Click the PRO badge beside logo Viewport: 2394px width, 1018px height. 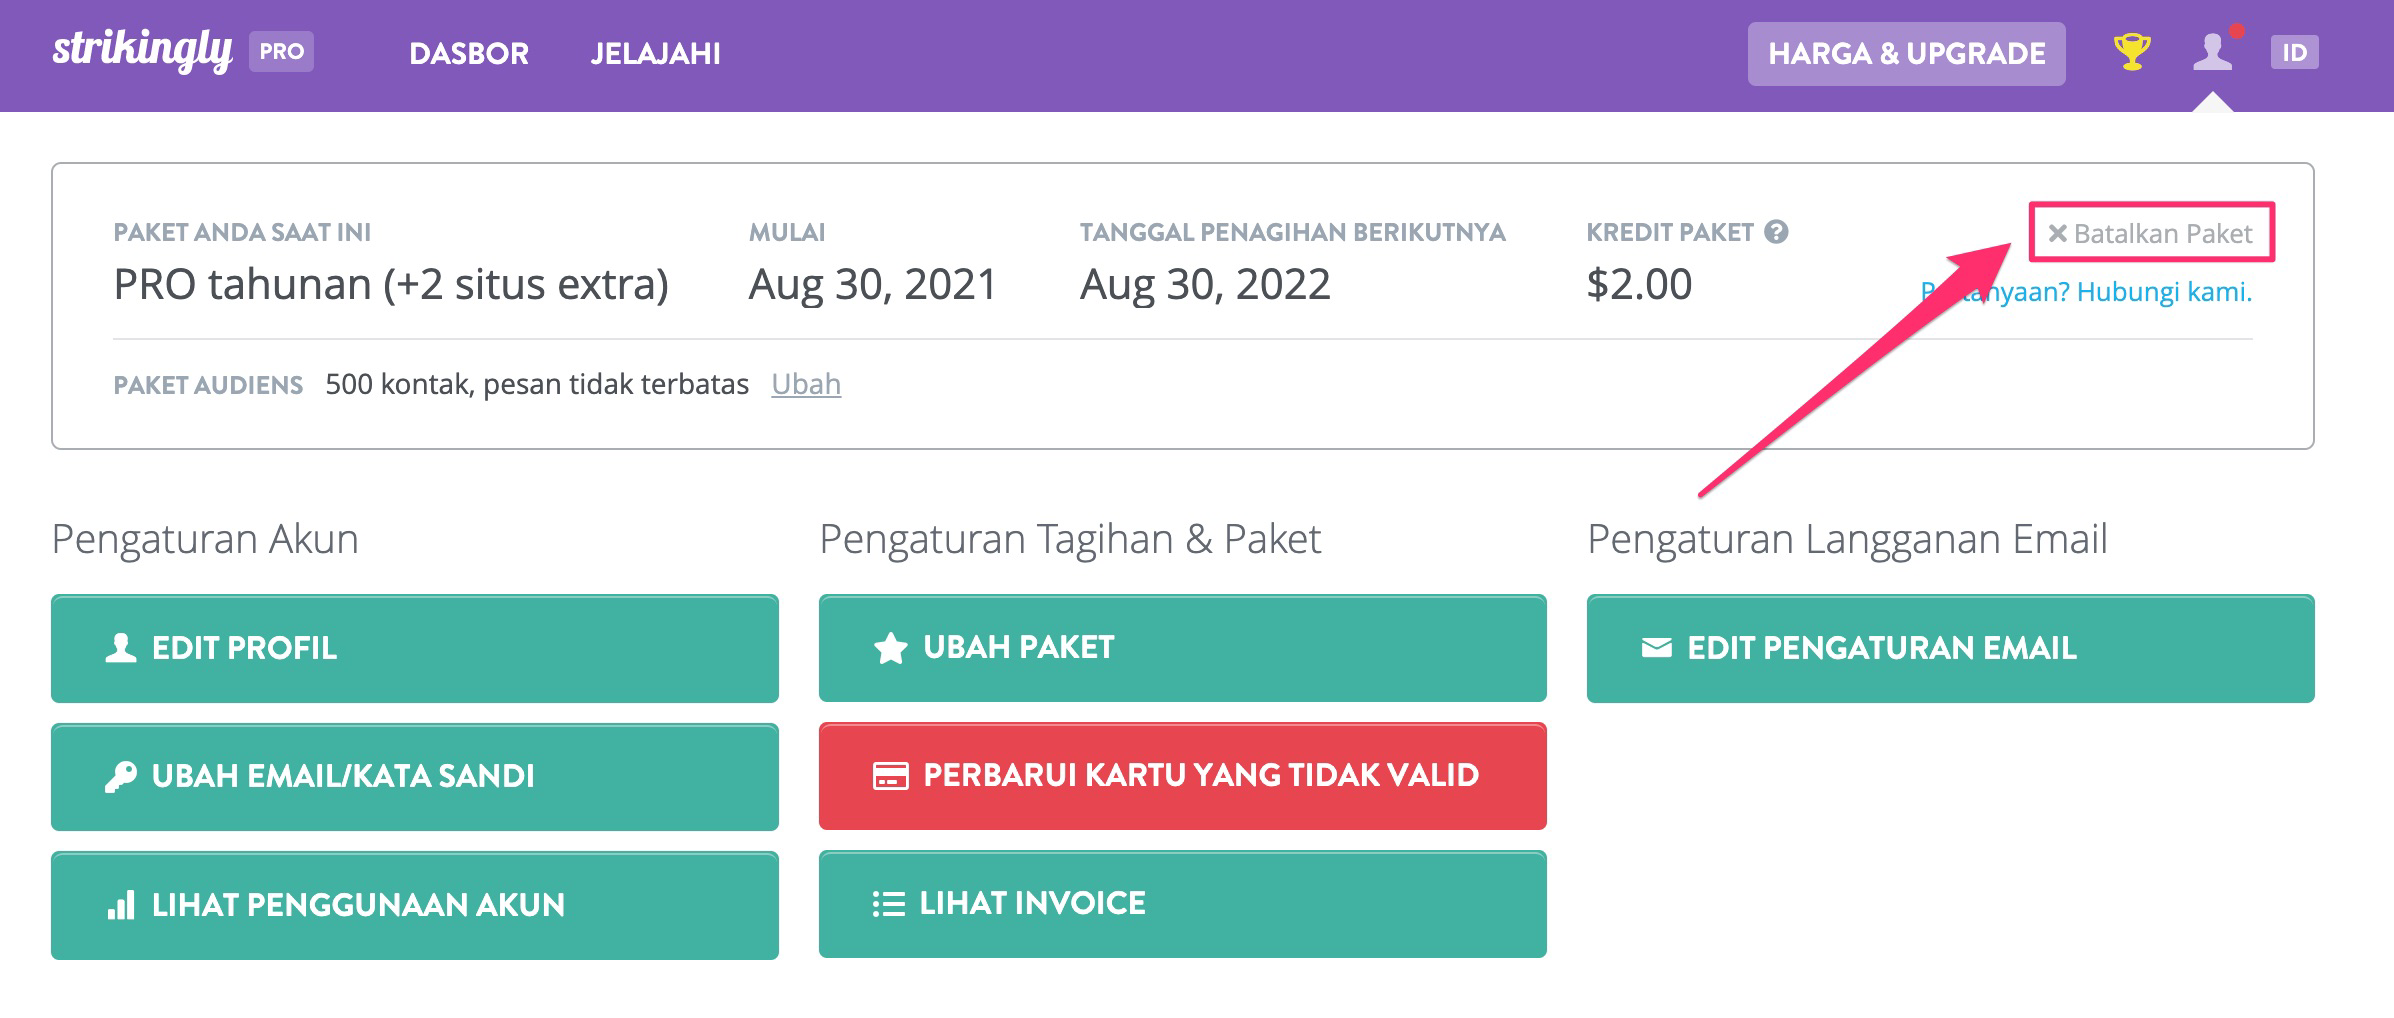click(x=281, y=52)
